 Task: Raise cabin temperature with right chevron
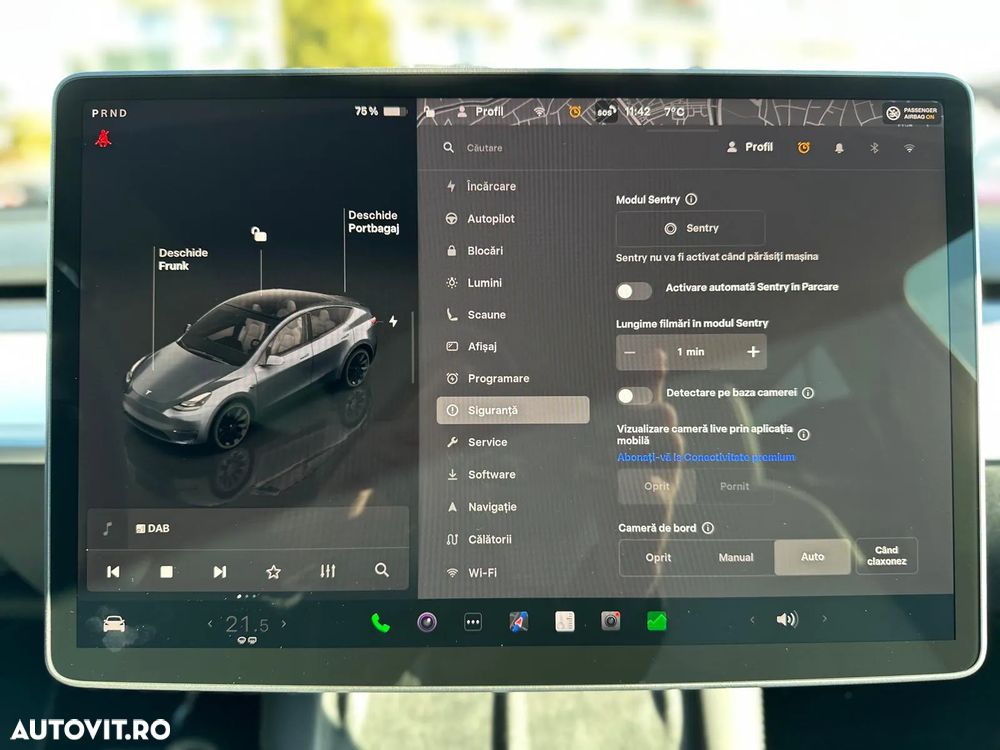[284, 624]
